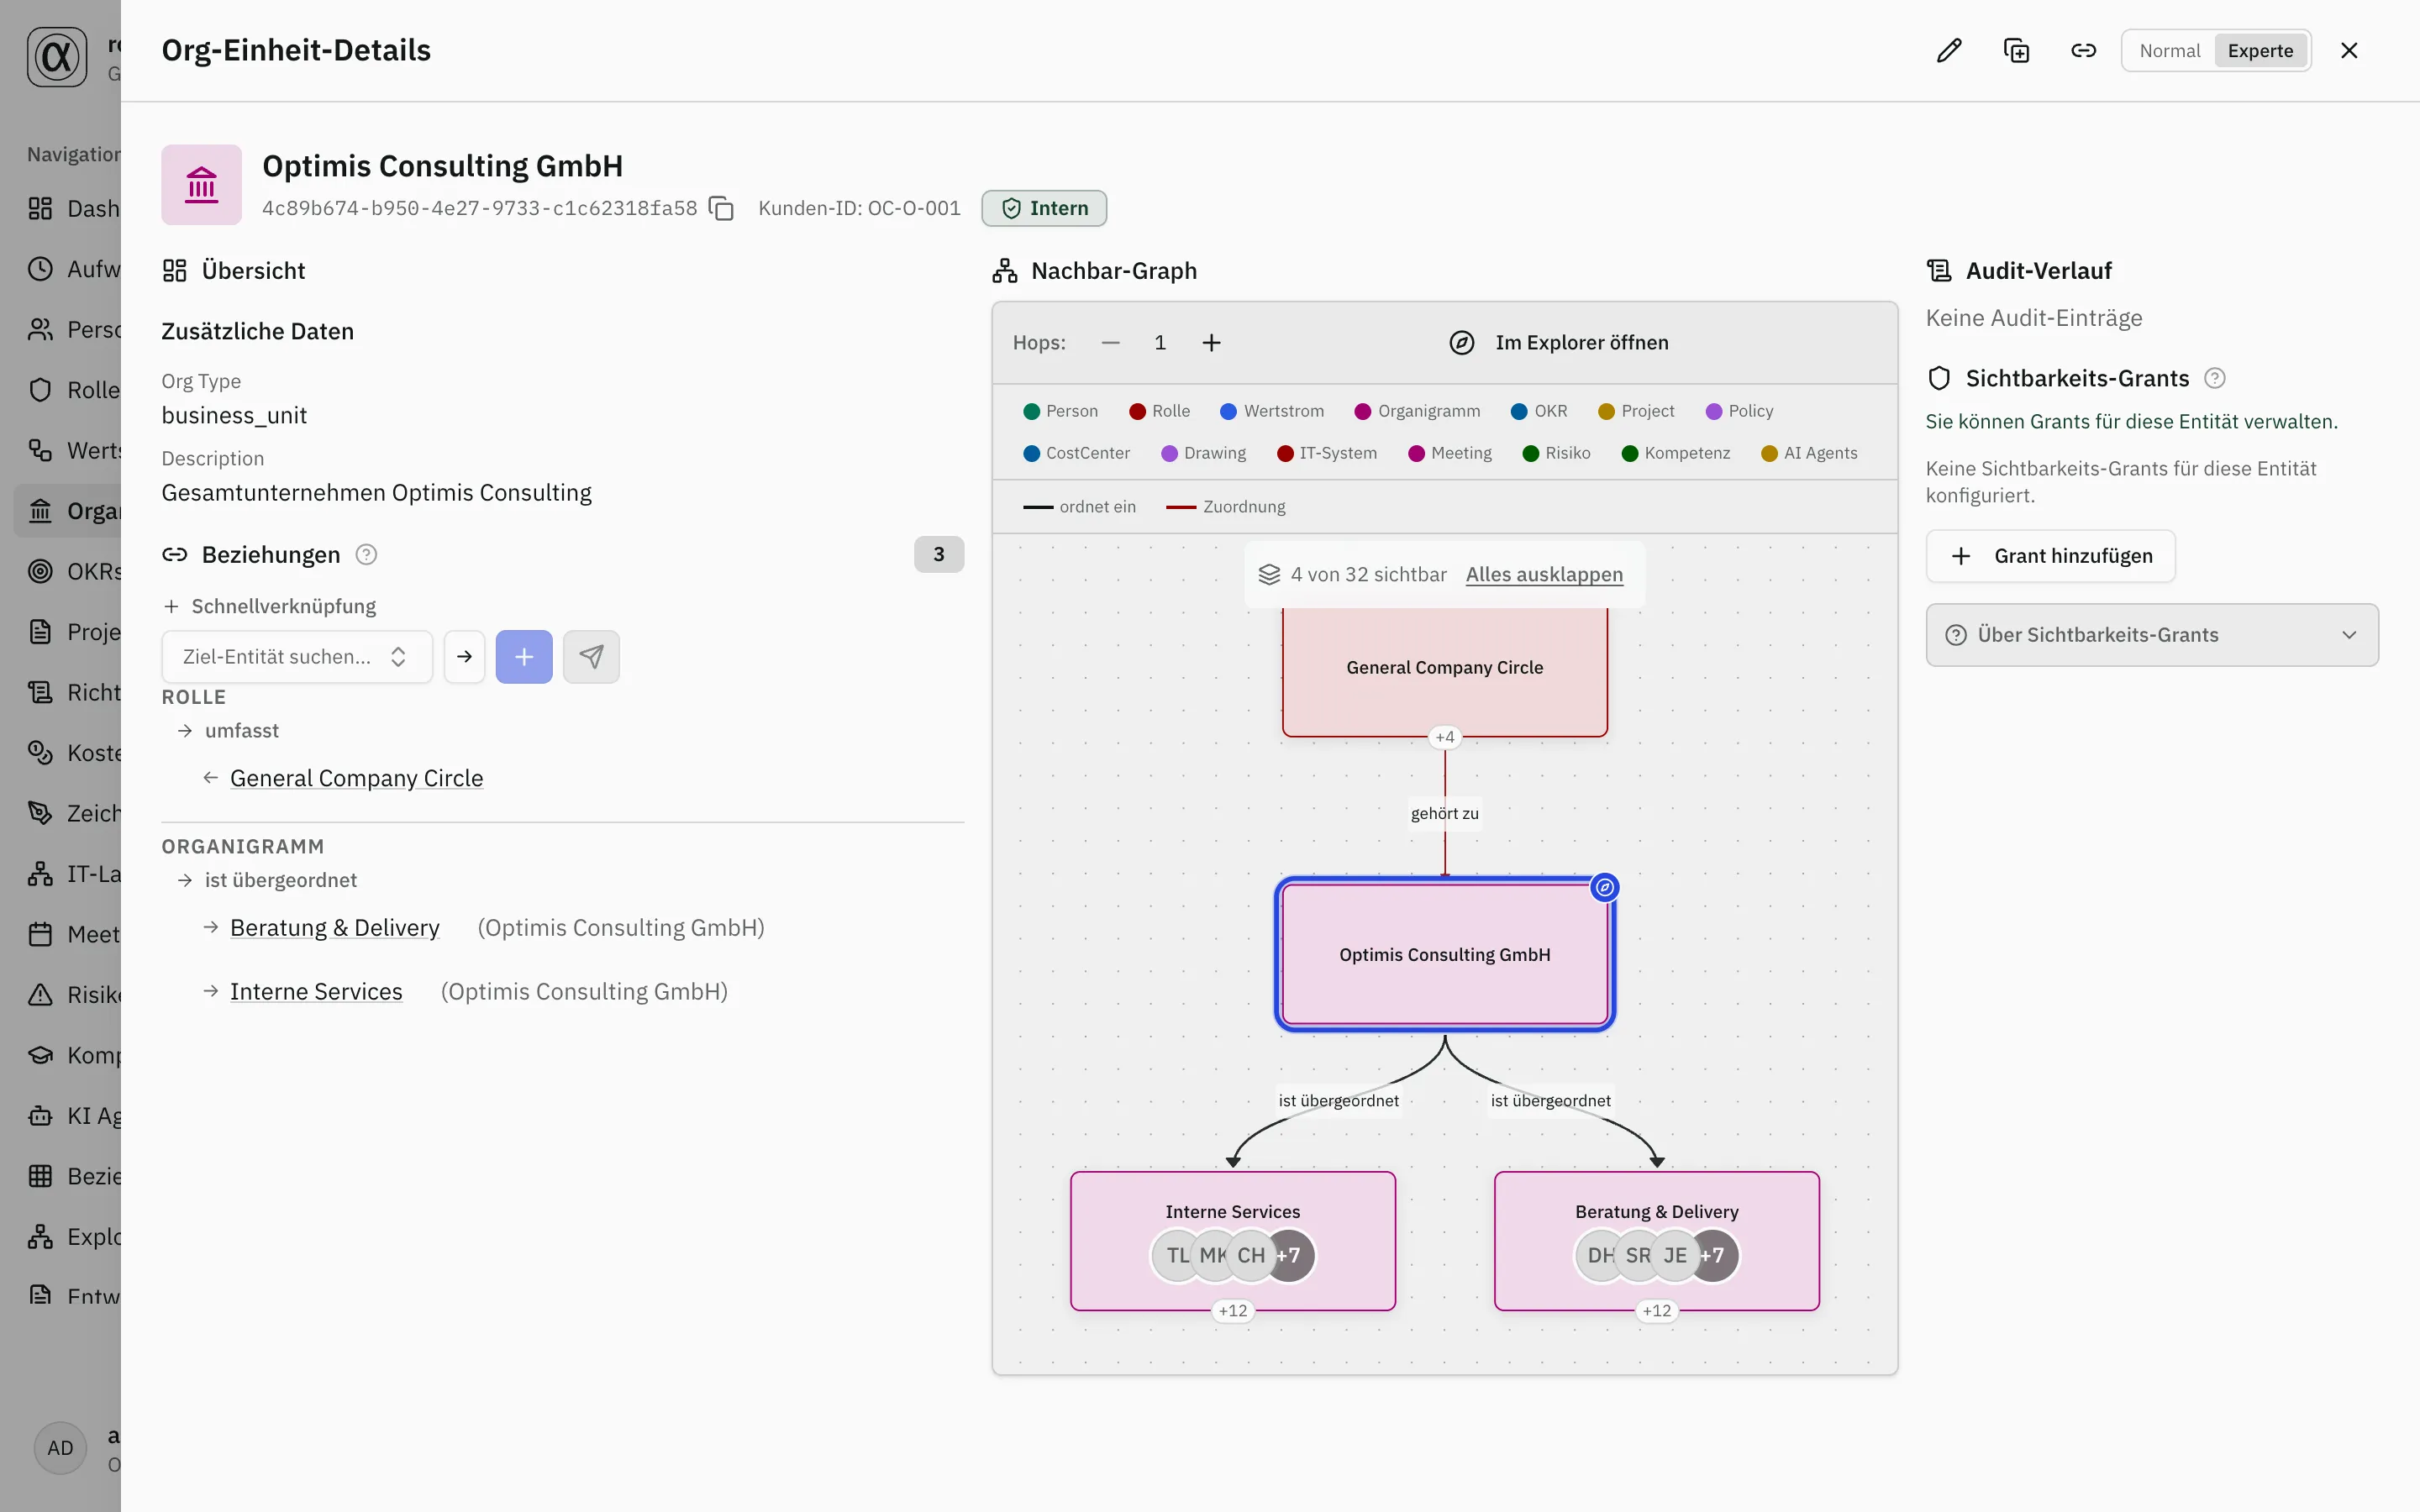Copy the entity UUID with the copy icon

point(721,208)
